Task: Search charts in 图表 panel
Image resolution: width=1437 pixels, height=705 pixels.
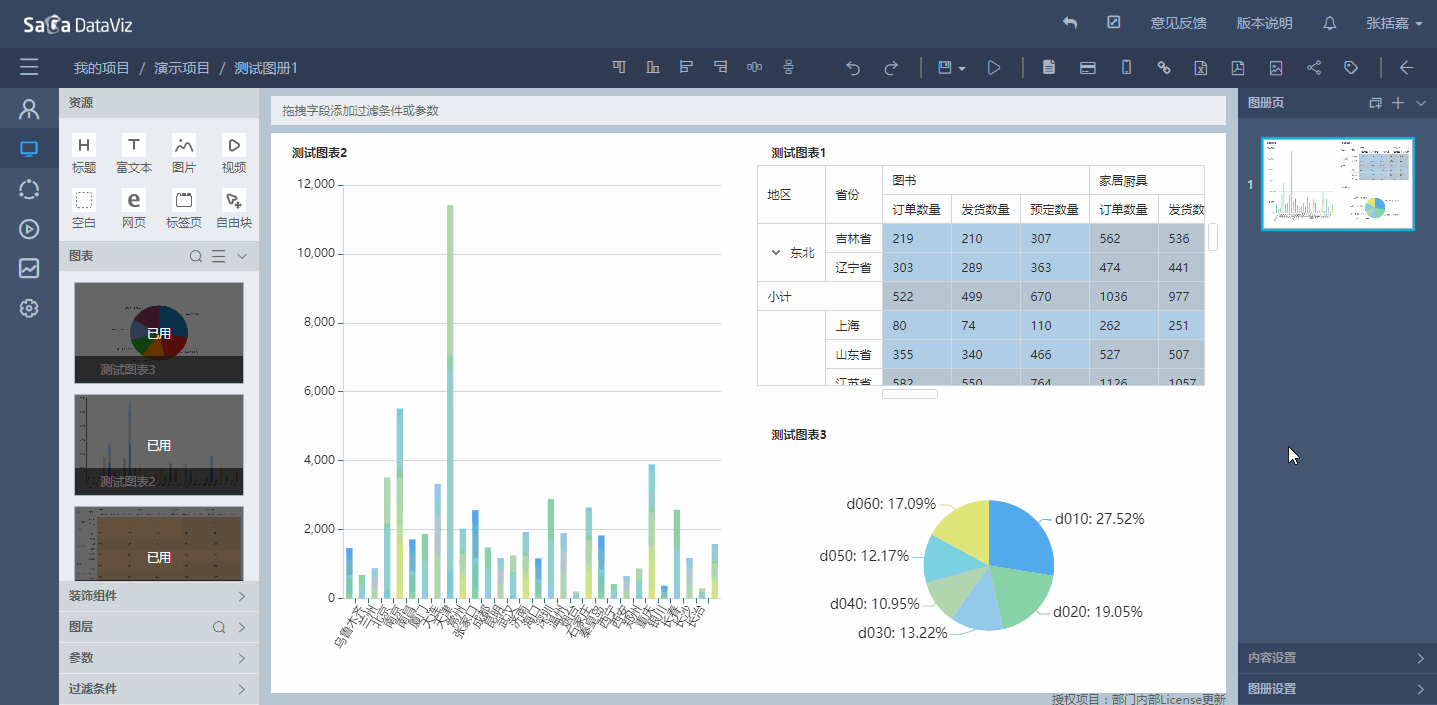Action: click(197, 257)
